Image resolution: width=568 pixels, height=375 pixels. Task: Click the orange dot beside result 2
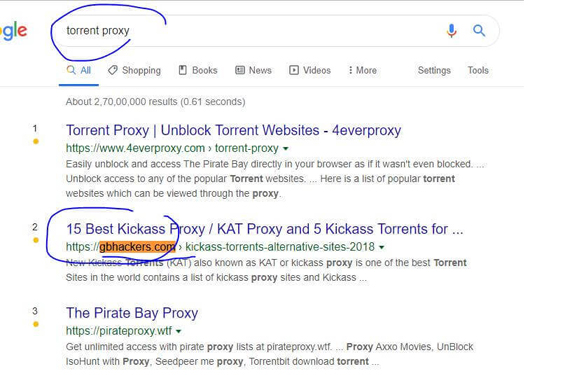(36, 240)
